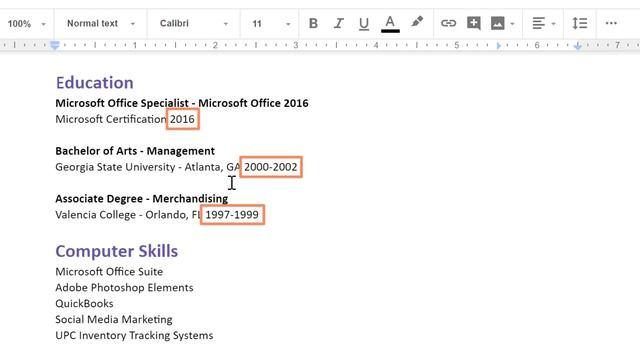Screen dimensions: 640x360
Task: Click UPC Inventory Tracking Systems line
Action: click(134, 335)
